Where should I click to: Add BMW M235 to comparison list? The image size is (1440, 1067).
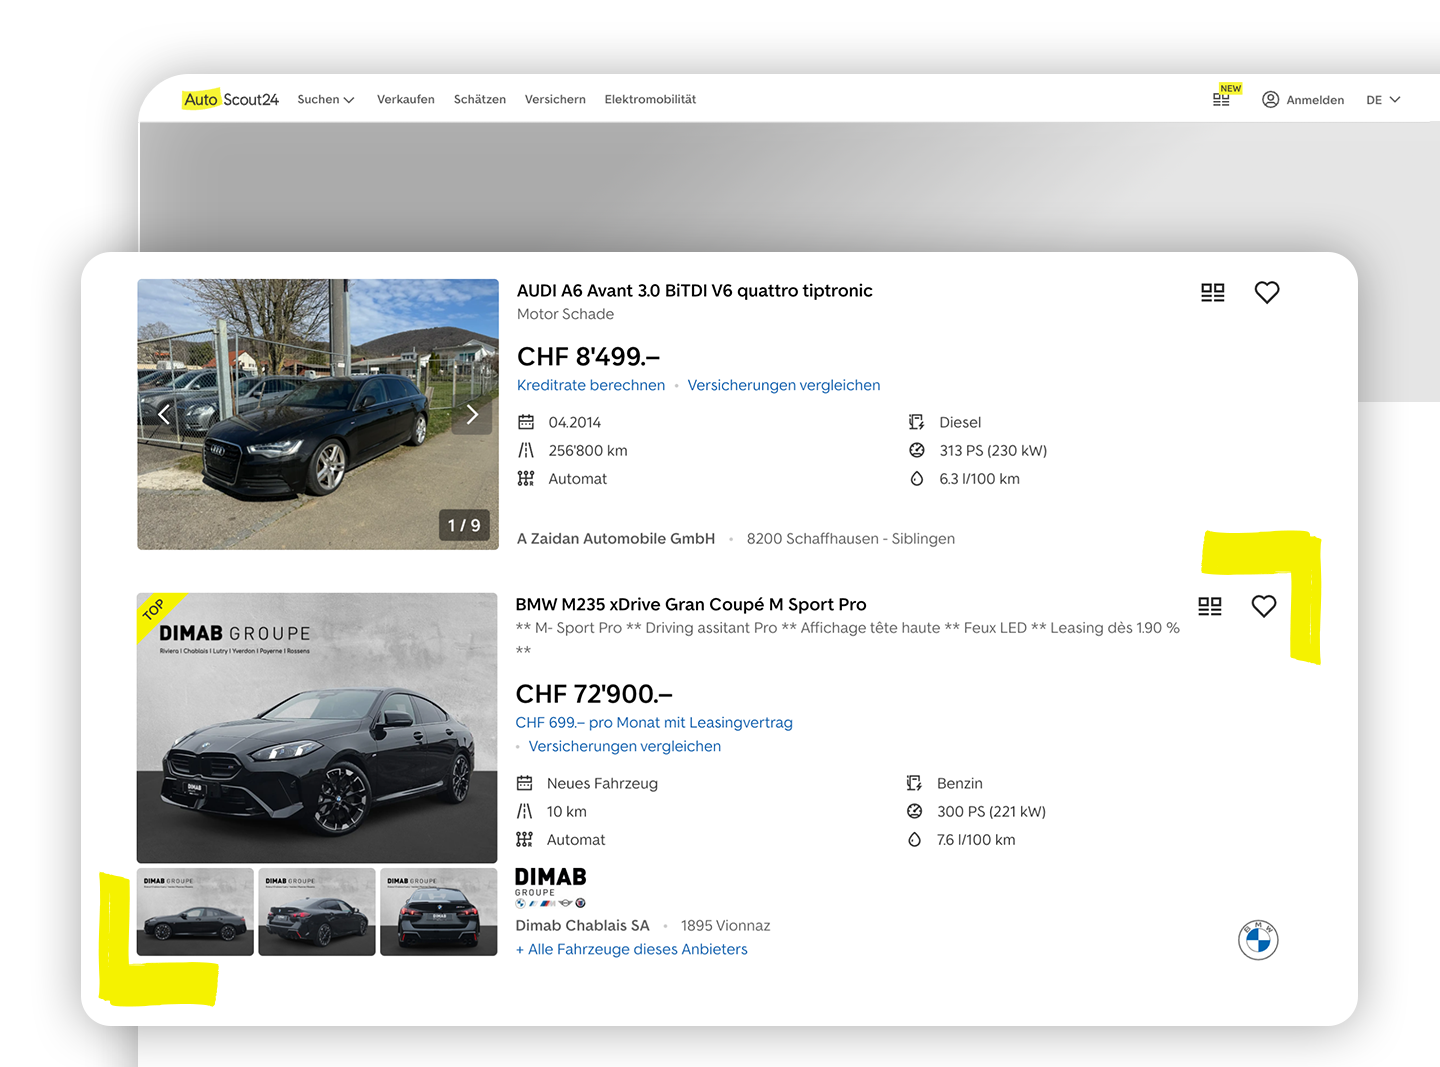tap(1209, 606)
